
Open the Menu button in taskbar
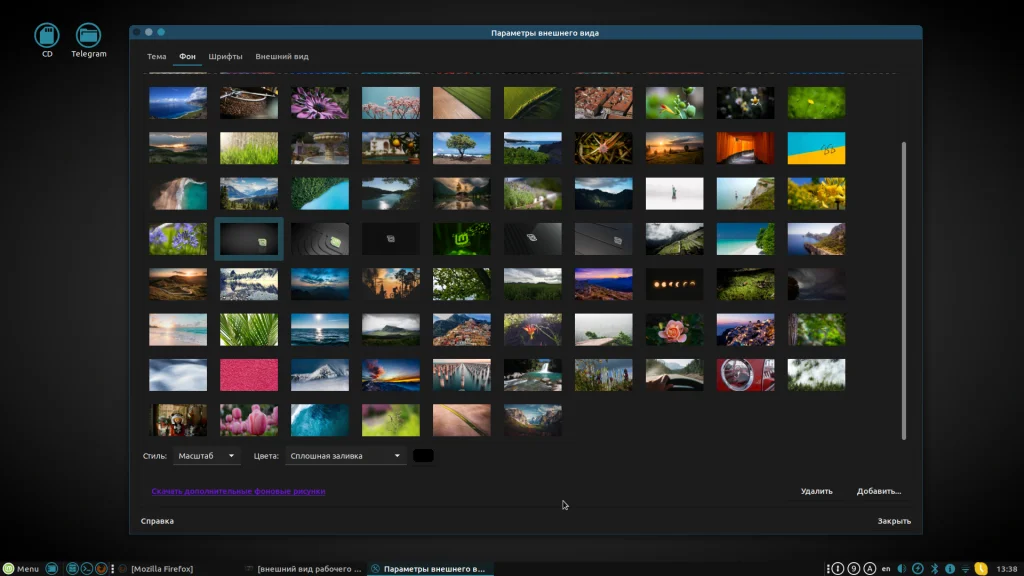point(20,569)
